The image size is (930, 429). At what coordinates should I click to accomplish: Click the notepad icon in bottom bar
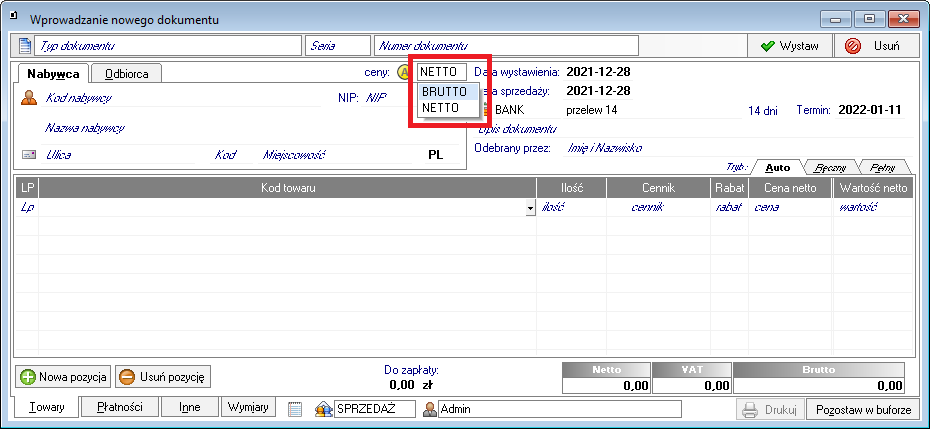294,409
